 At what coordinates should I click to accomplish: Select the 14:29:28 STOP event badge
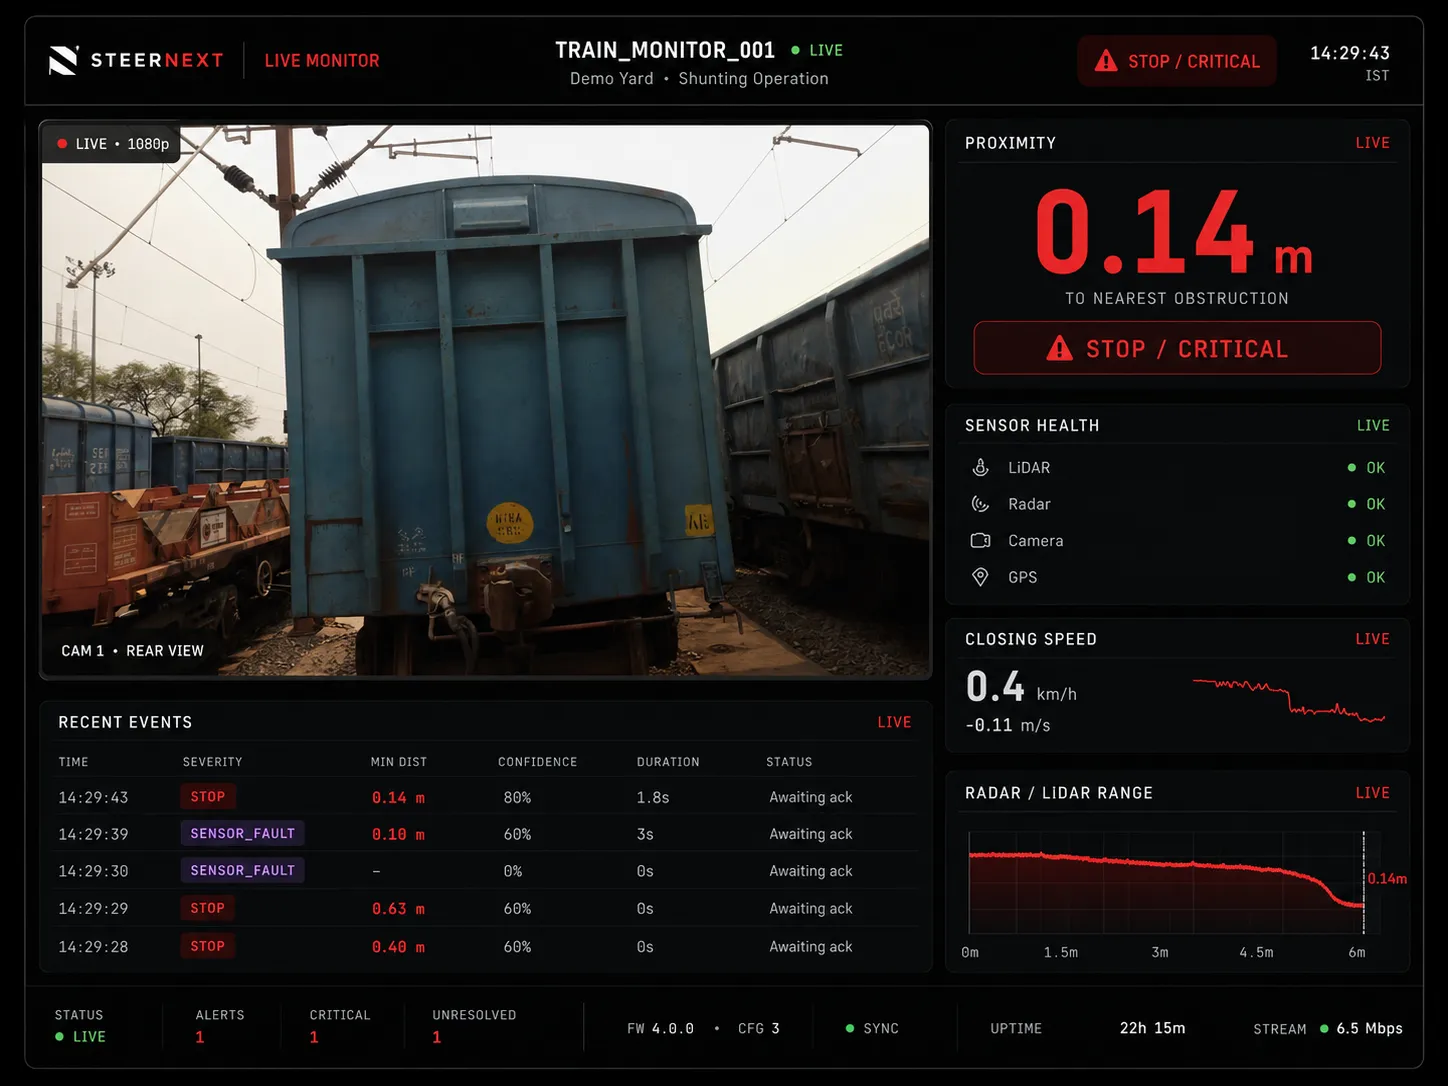(208, 946)
